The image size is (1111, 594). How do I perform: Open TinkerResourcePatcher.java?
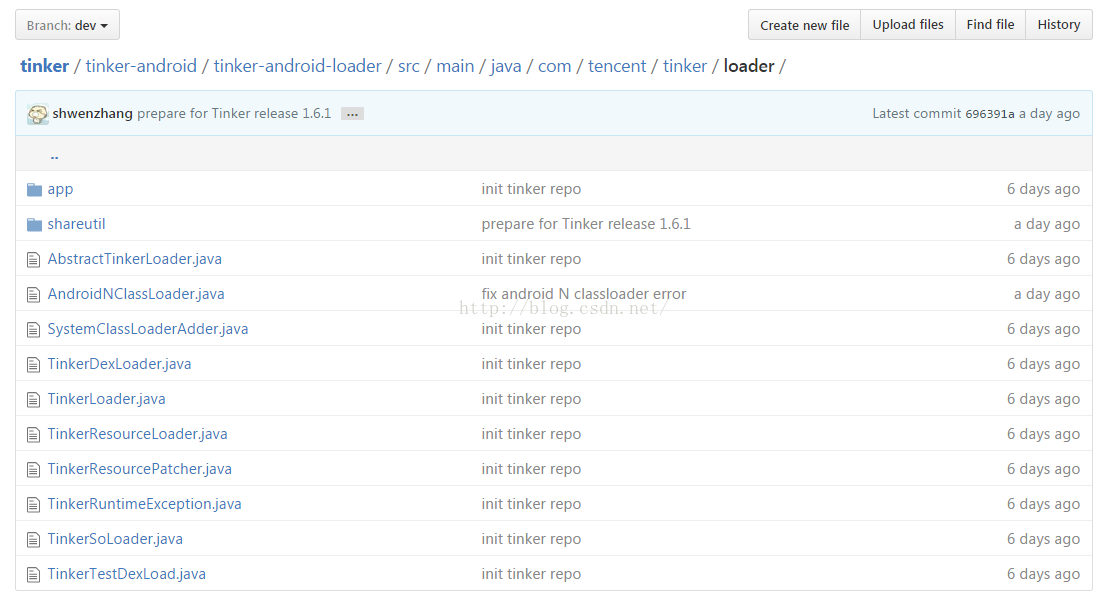(140, 469)
